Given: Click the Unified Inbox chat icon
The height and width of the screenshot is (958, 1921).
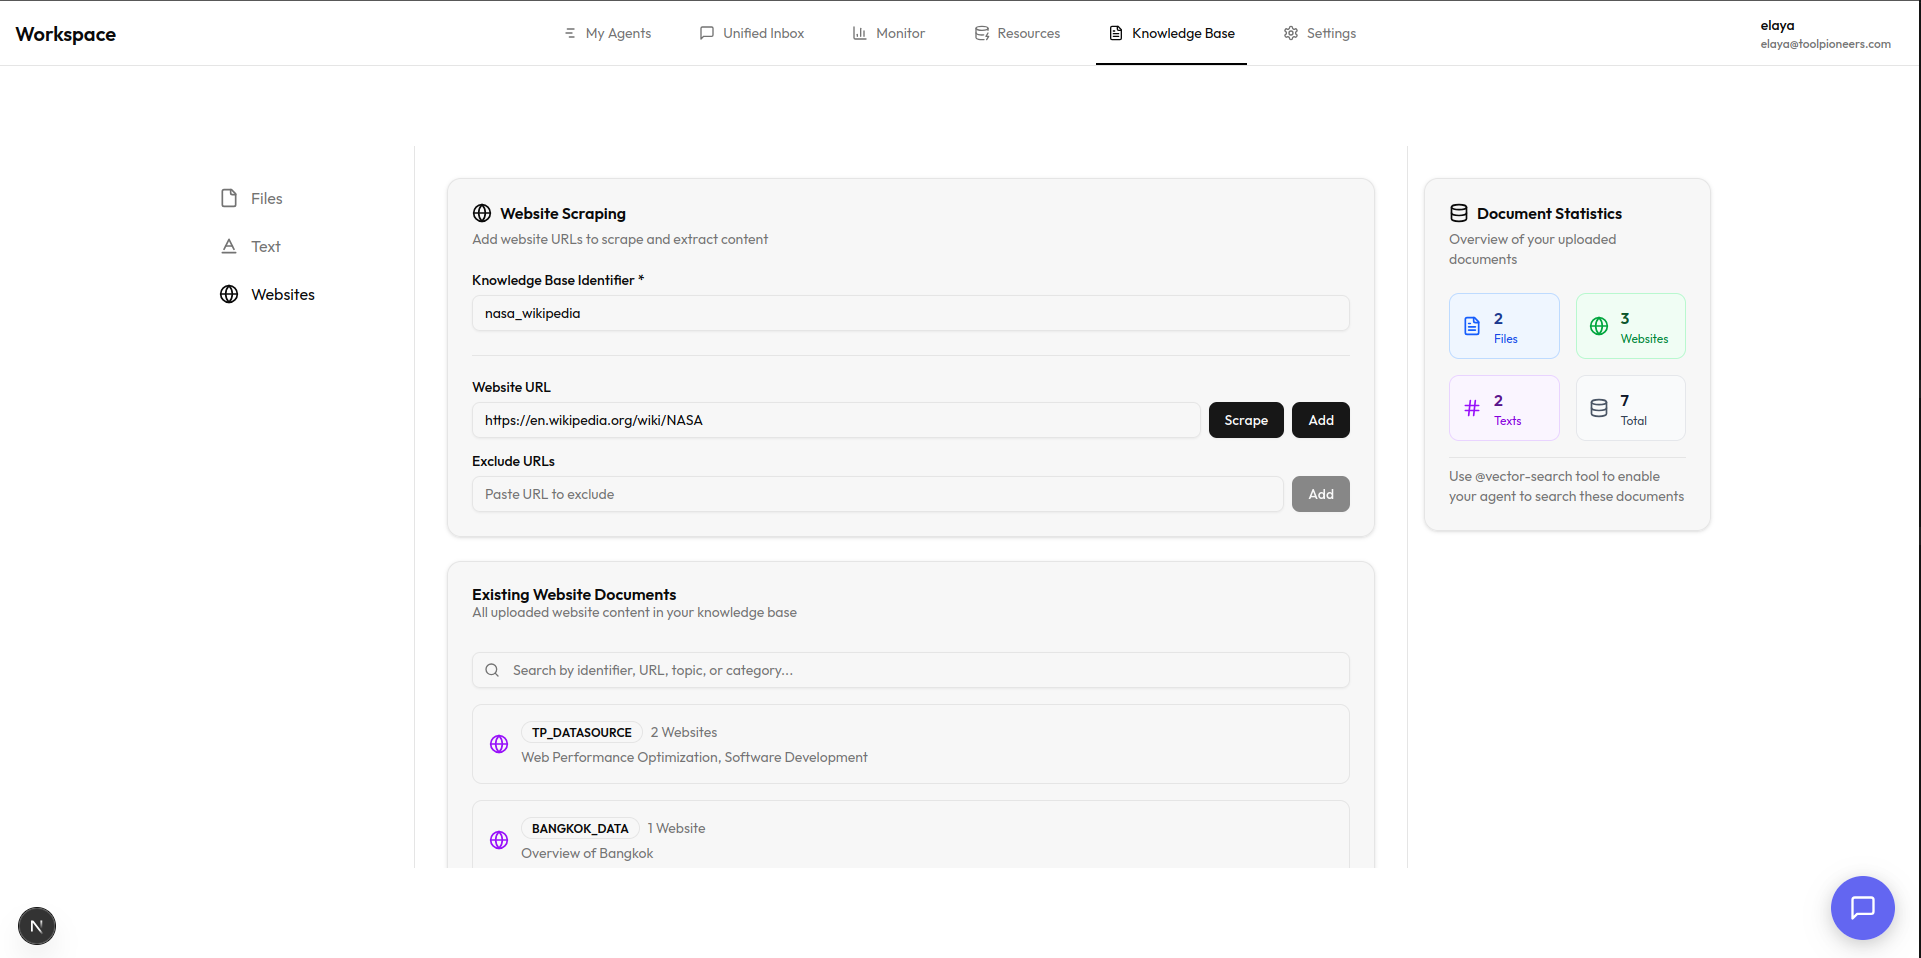Looking at the screenshot, I should pos(707,32).
